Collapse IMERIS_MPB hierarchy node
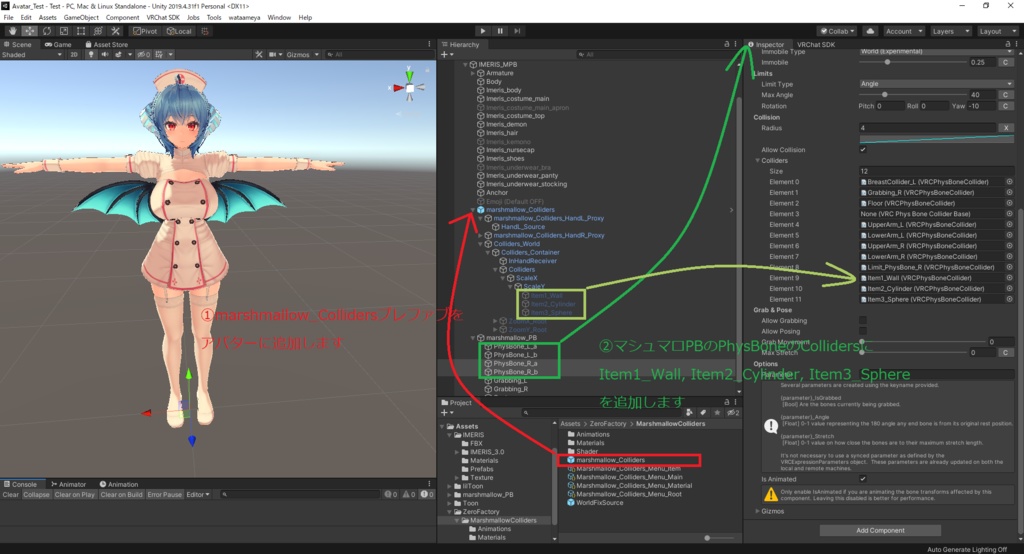 coord(466,65)
